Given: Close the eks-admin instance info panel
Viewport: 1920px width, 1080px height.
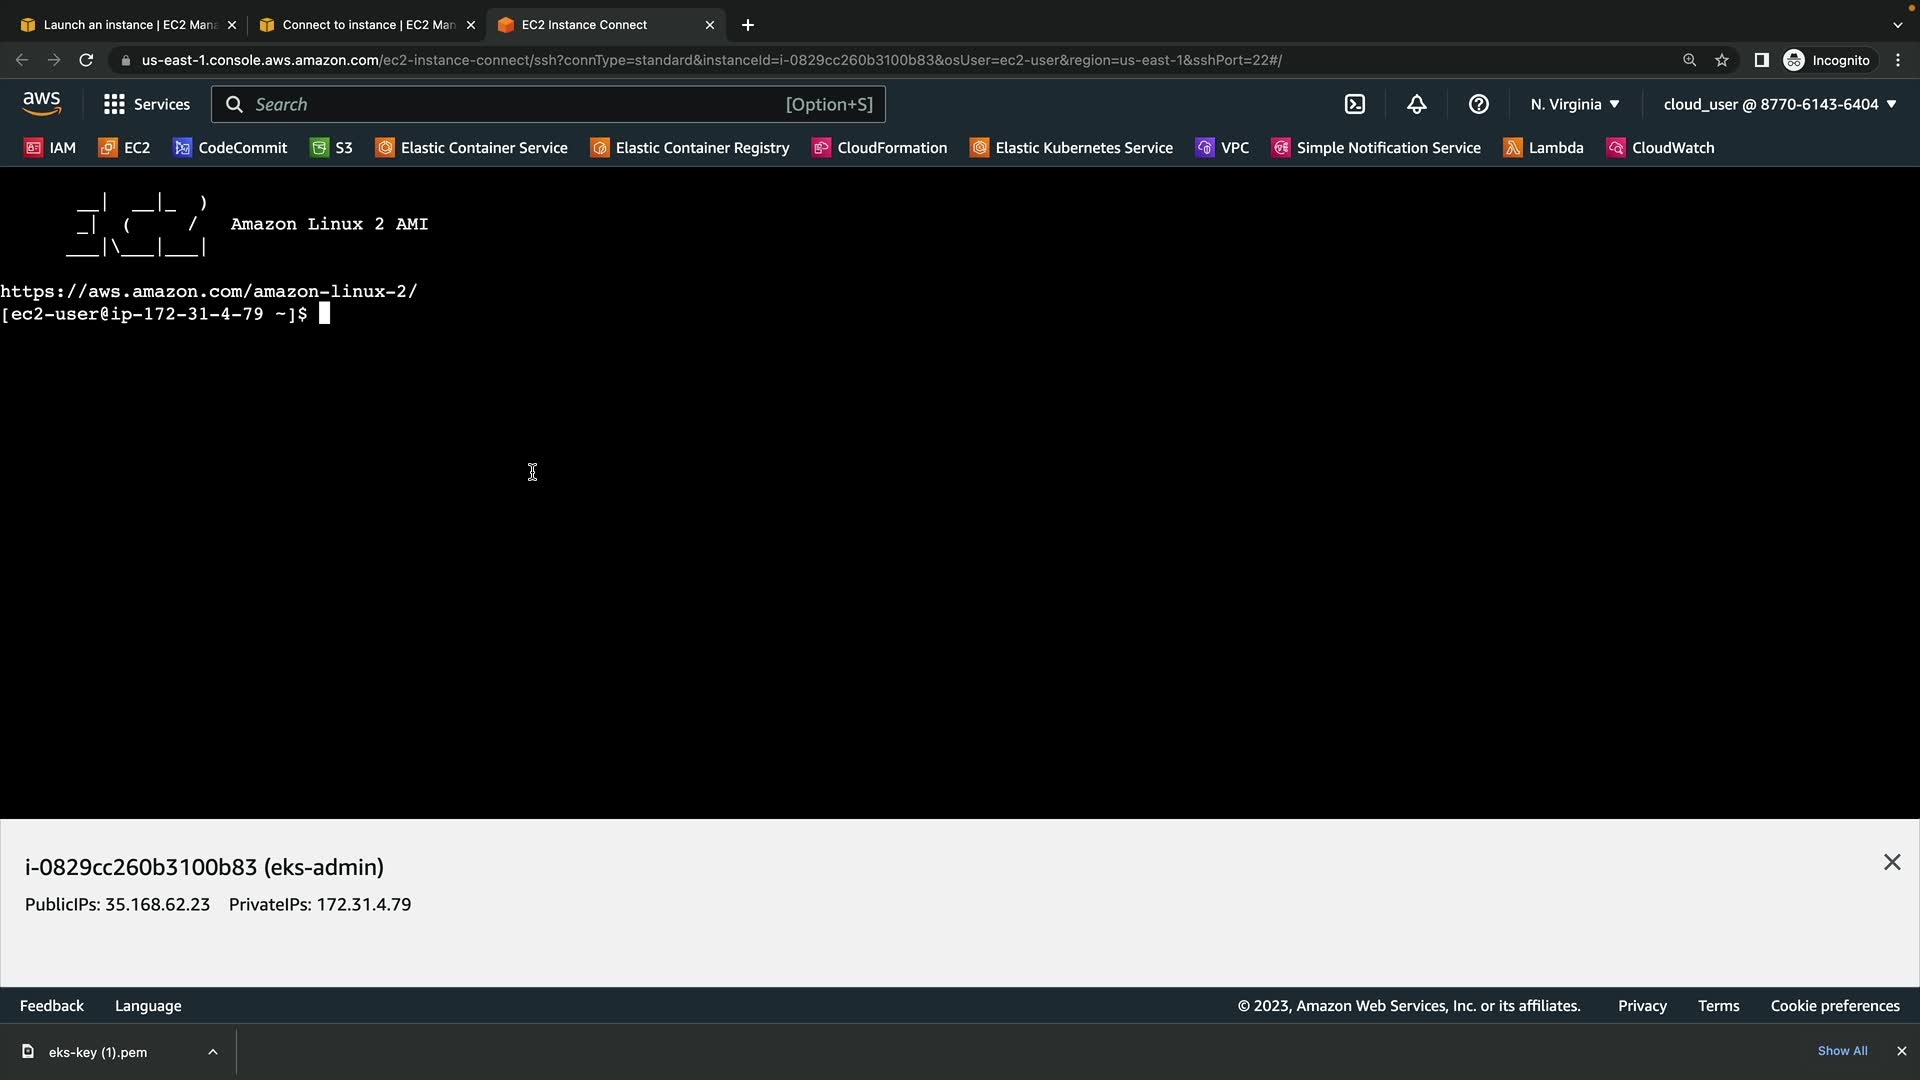Looking at the screenshot, I should click(x=1891, y=862).
